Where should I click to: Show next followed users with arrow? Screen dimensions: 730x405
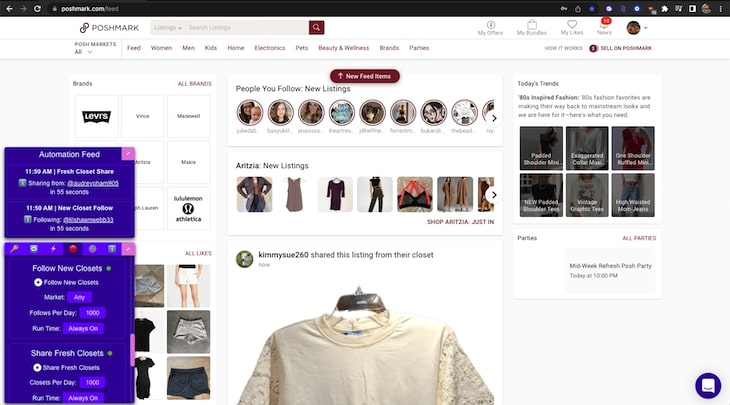click(x=494, y=118)
